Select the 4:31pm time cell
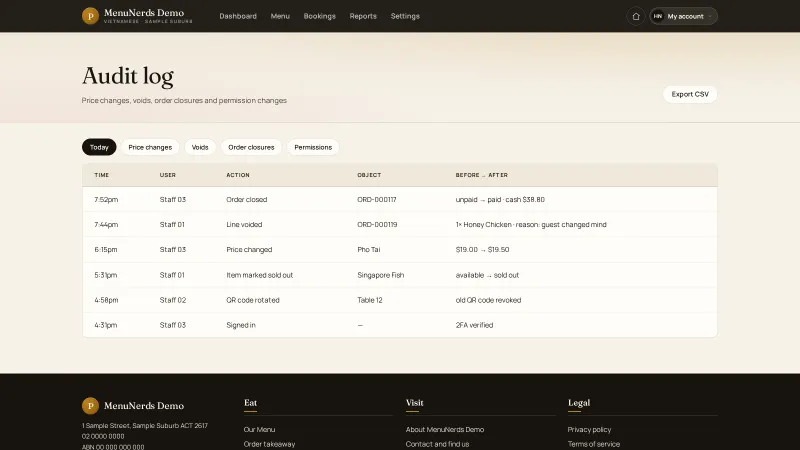Screen dimensions: 800x450 pos(106,325)
